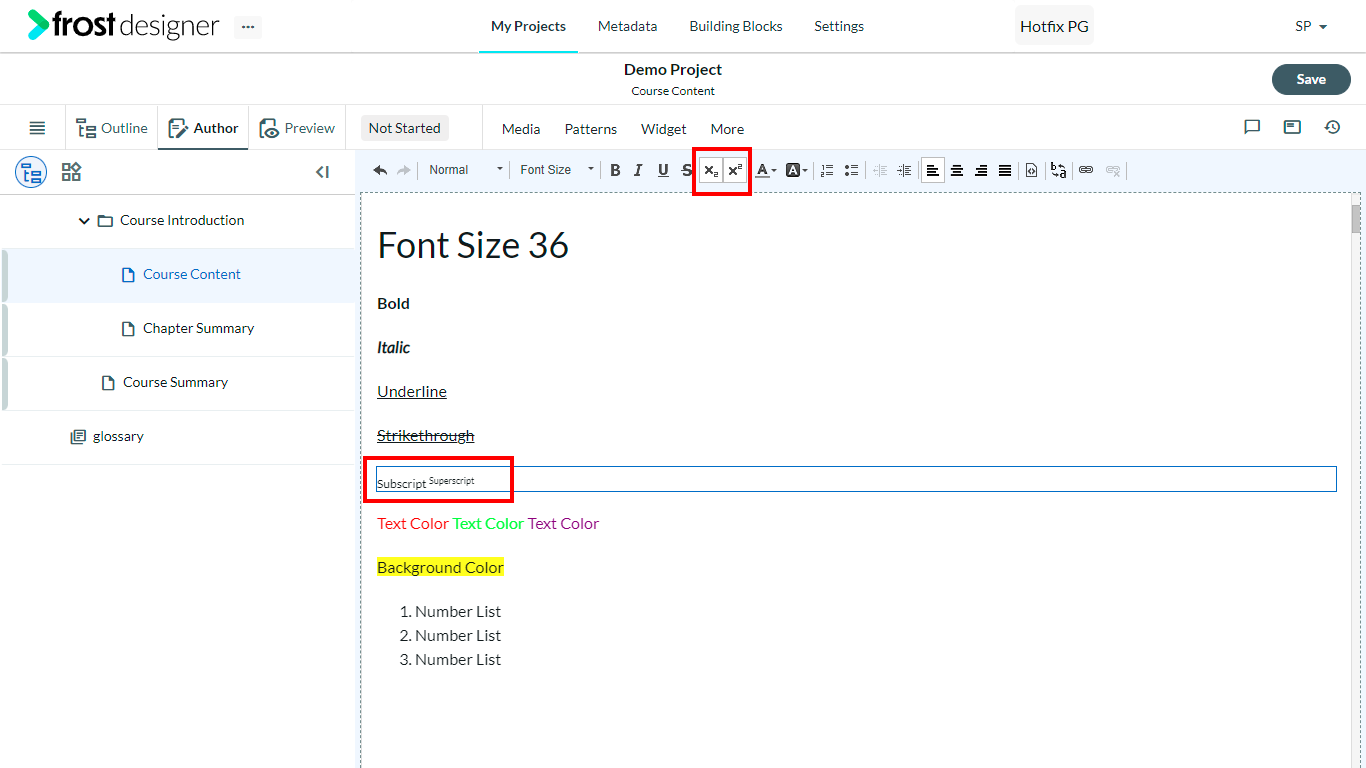The height and width of the screenshot is (768, 1366).
Task: Open the hamburger menu icon
Action: point(37,128)
